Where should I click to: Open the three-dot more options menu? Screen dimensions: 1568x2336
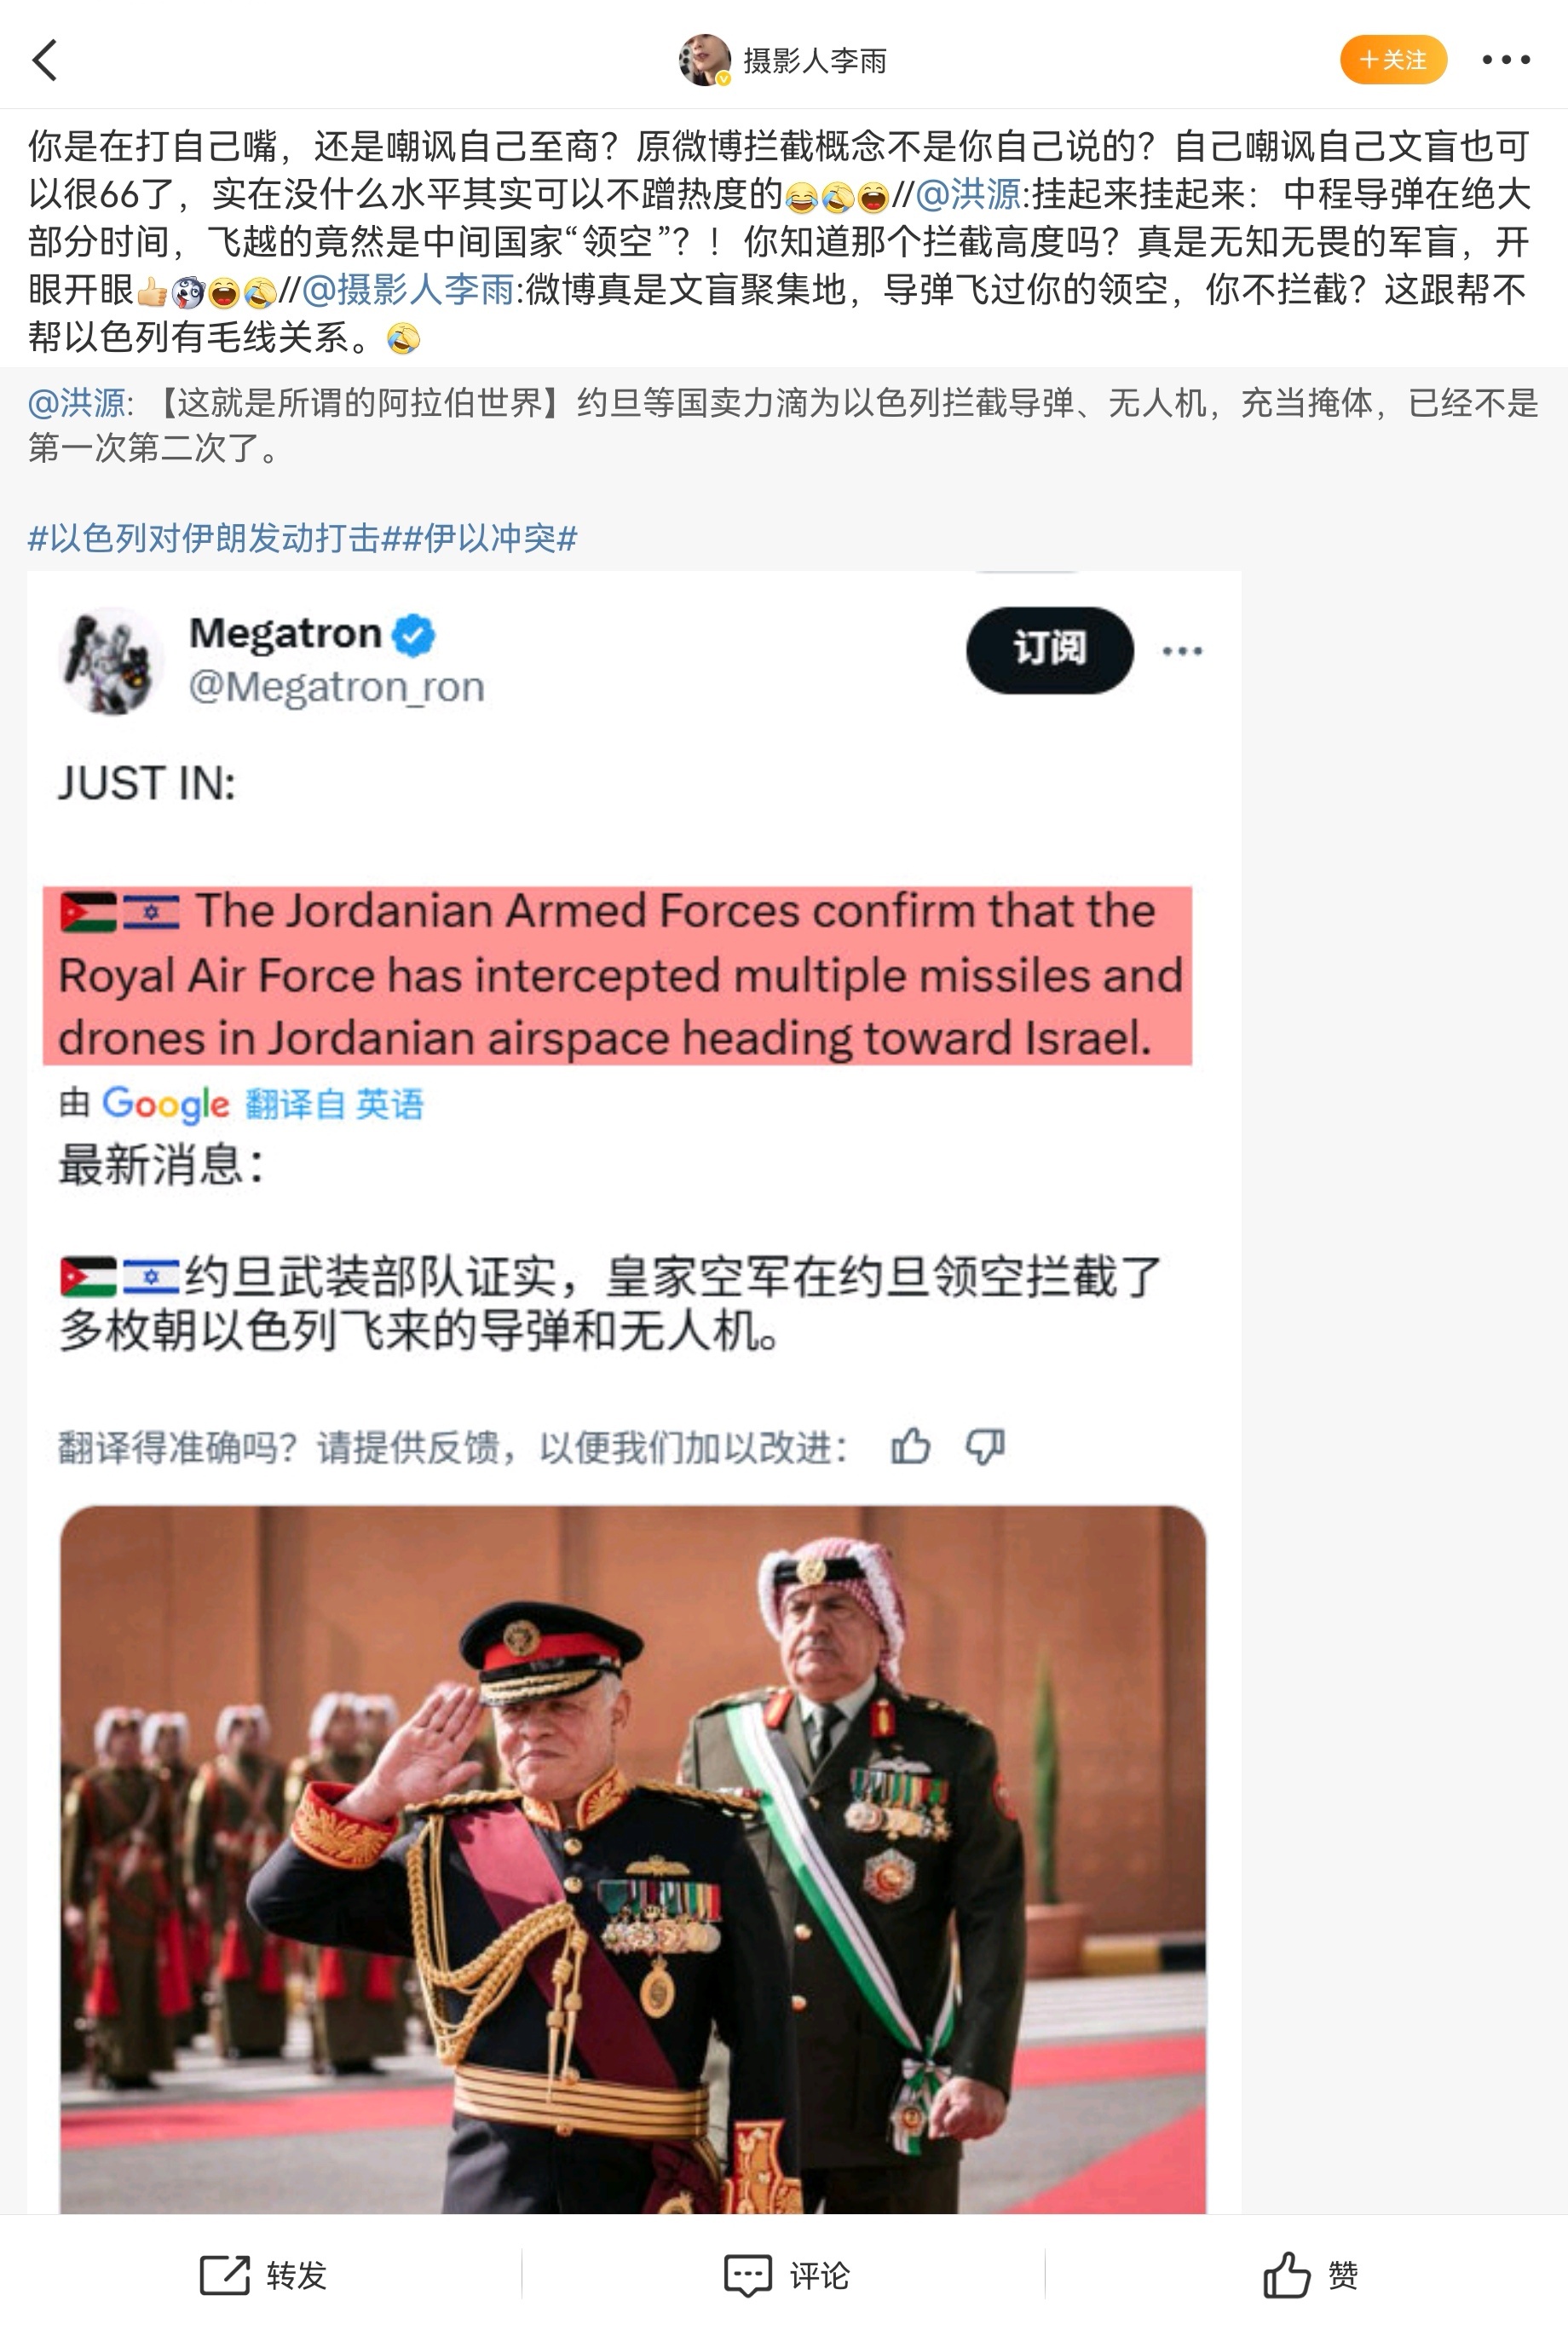tap(1506, 60)
